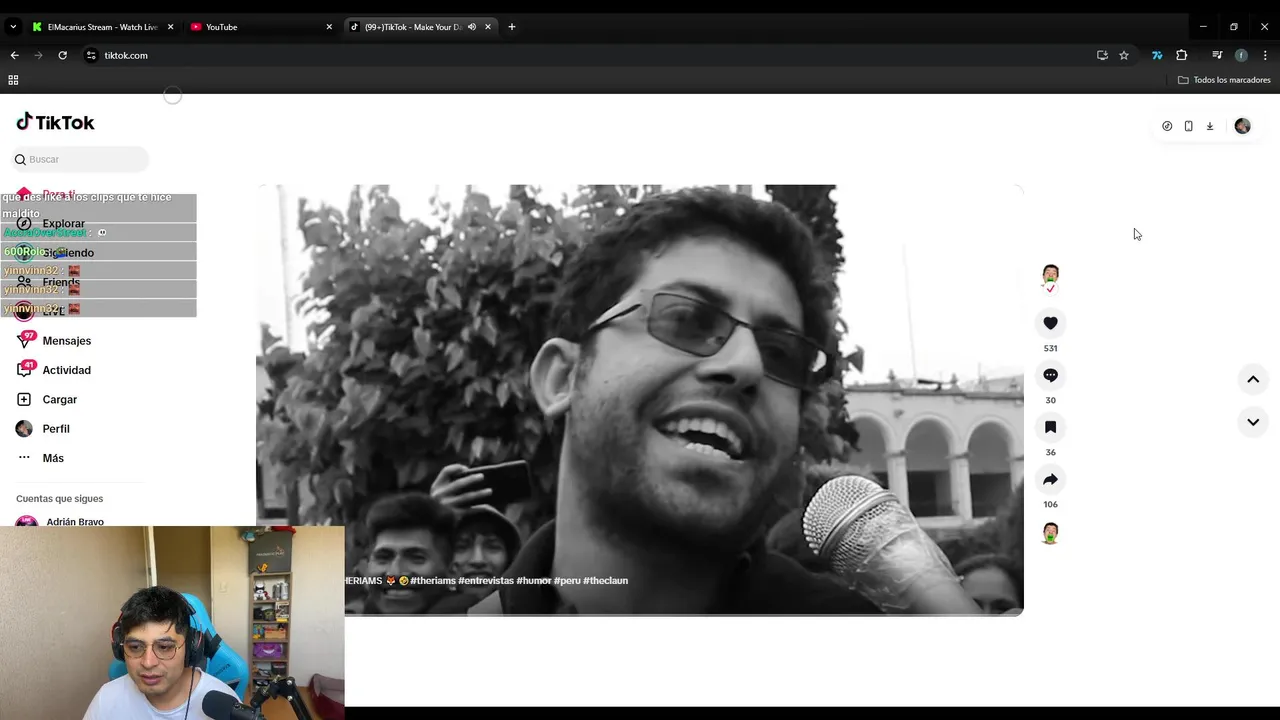Click the #theclaun hashtag in caption
Screen dimensions: 1280x720
tap(605, 580)
